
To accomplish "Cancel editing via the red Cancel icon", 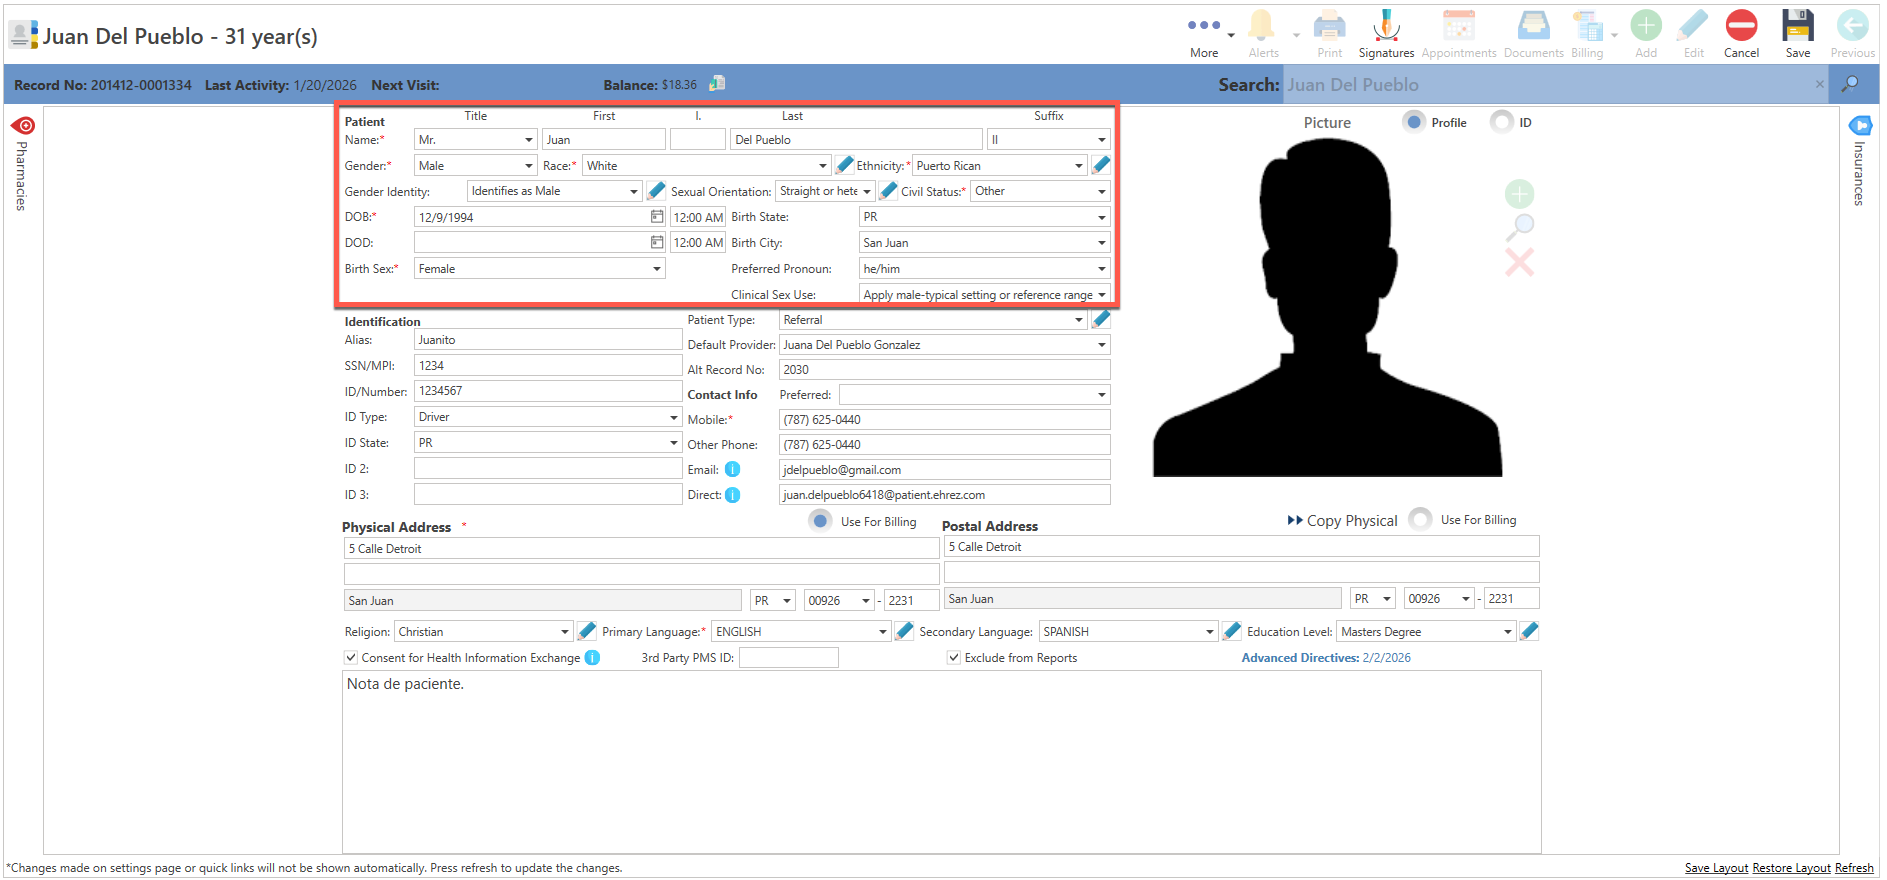I will click(1741, 34).
